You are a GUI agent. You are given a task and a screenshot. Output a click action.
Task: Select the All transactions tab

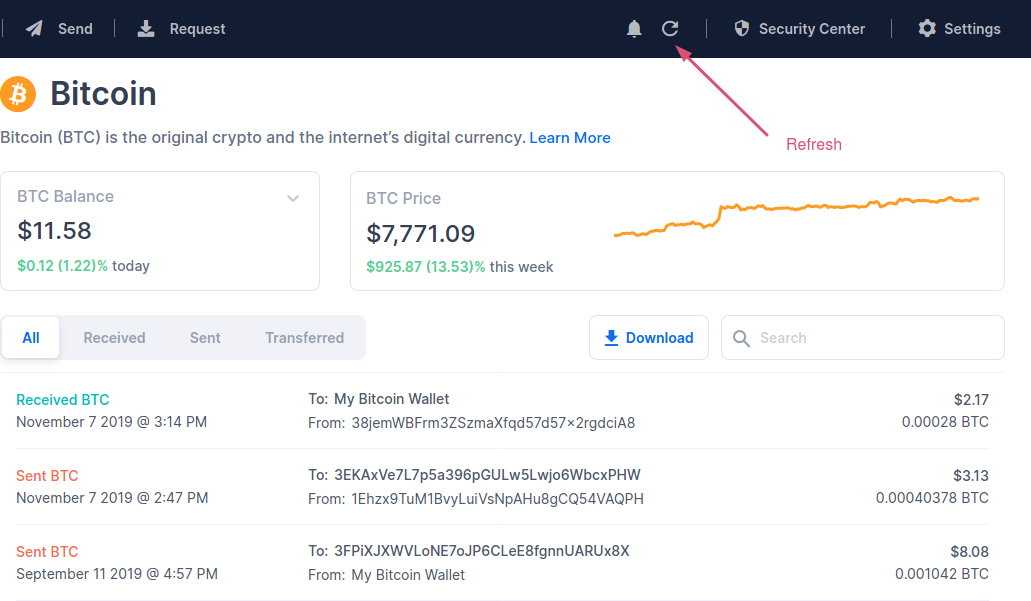[x=30, y=338]
